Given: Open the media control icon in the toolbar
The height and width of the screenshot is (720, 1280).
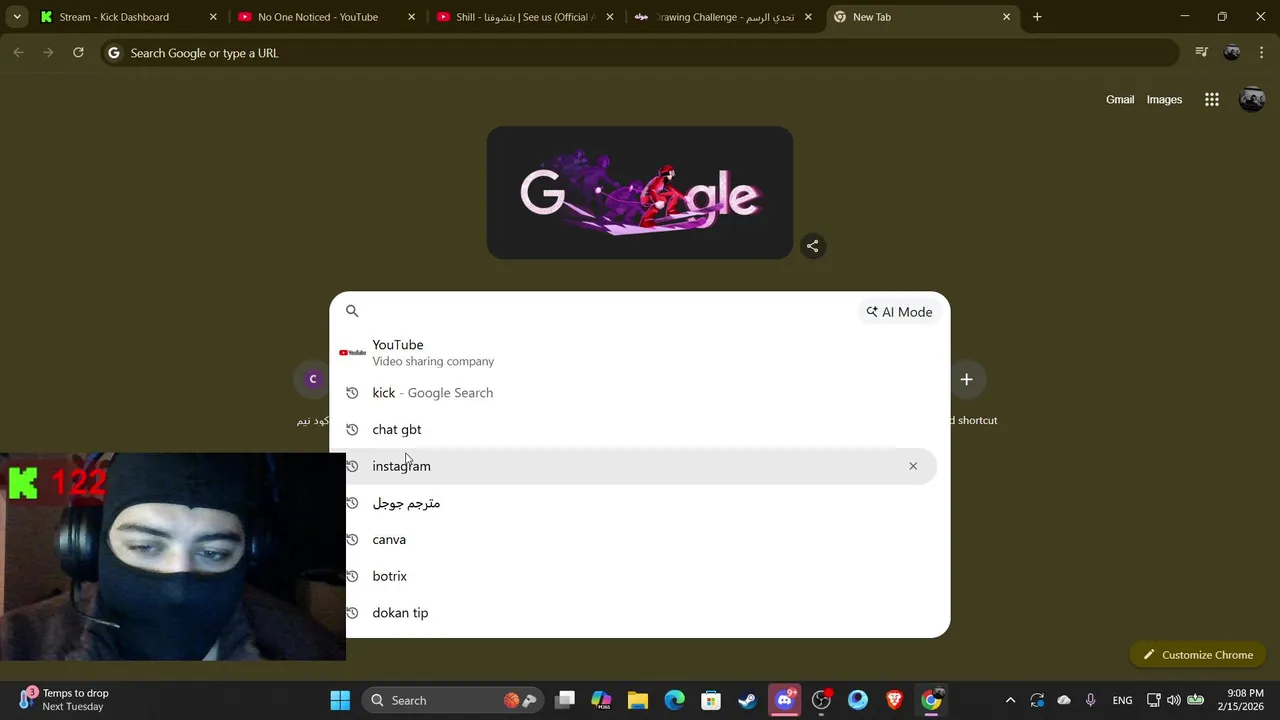Looking at the screenshot, I should 1202,53.
